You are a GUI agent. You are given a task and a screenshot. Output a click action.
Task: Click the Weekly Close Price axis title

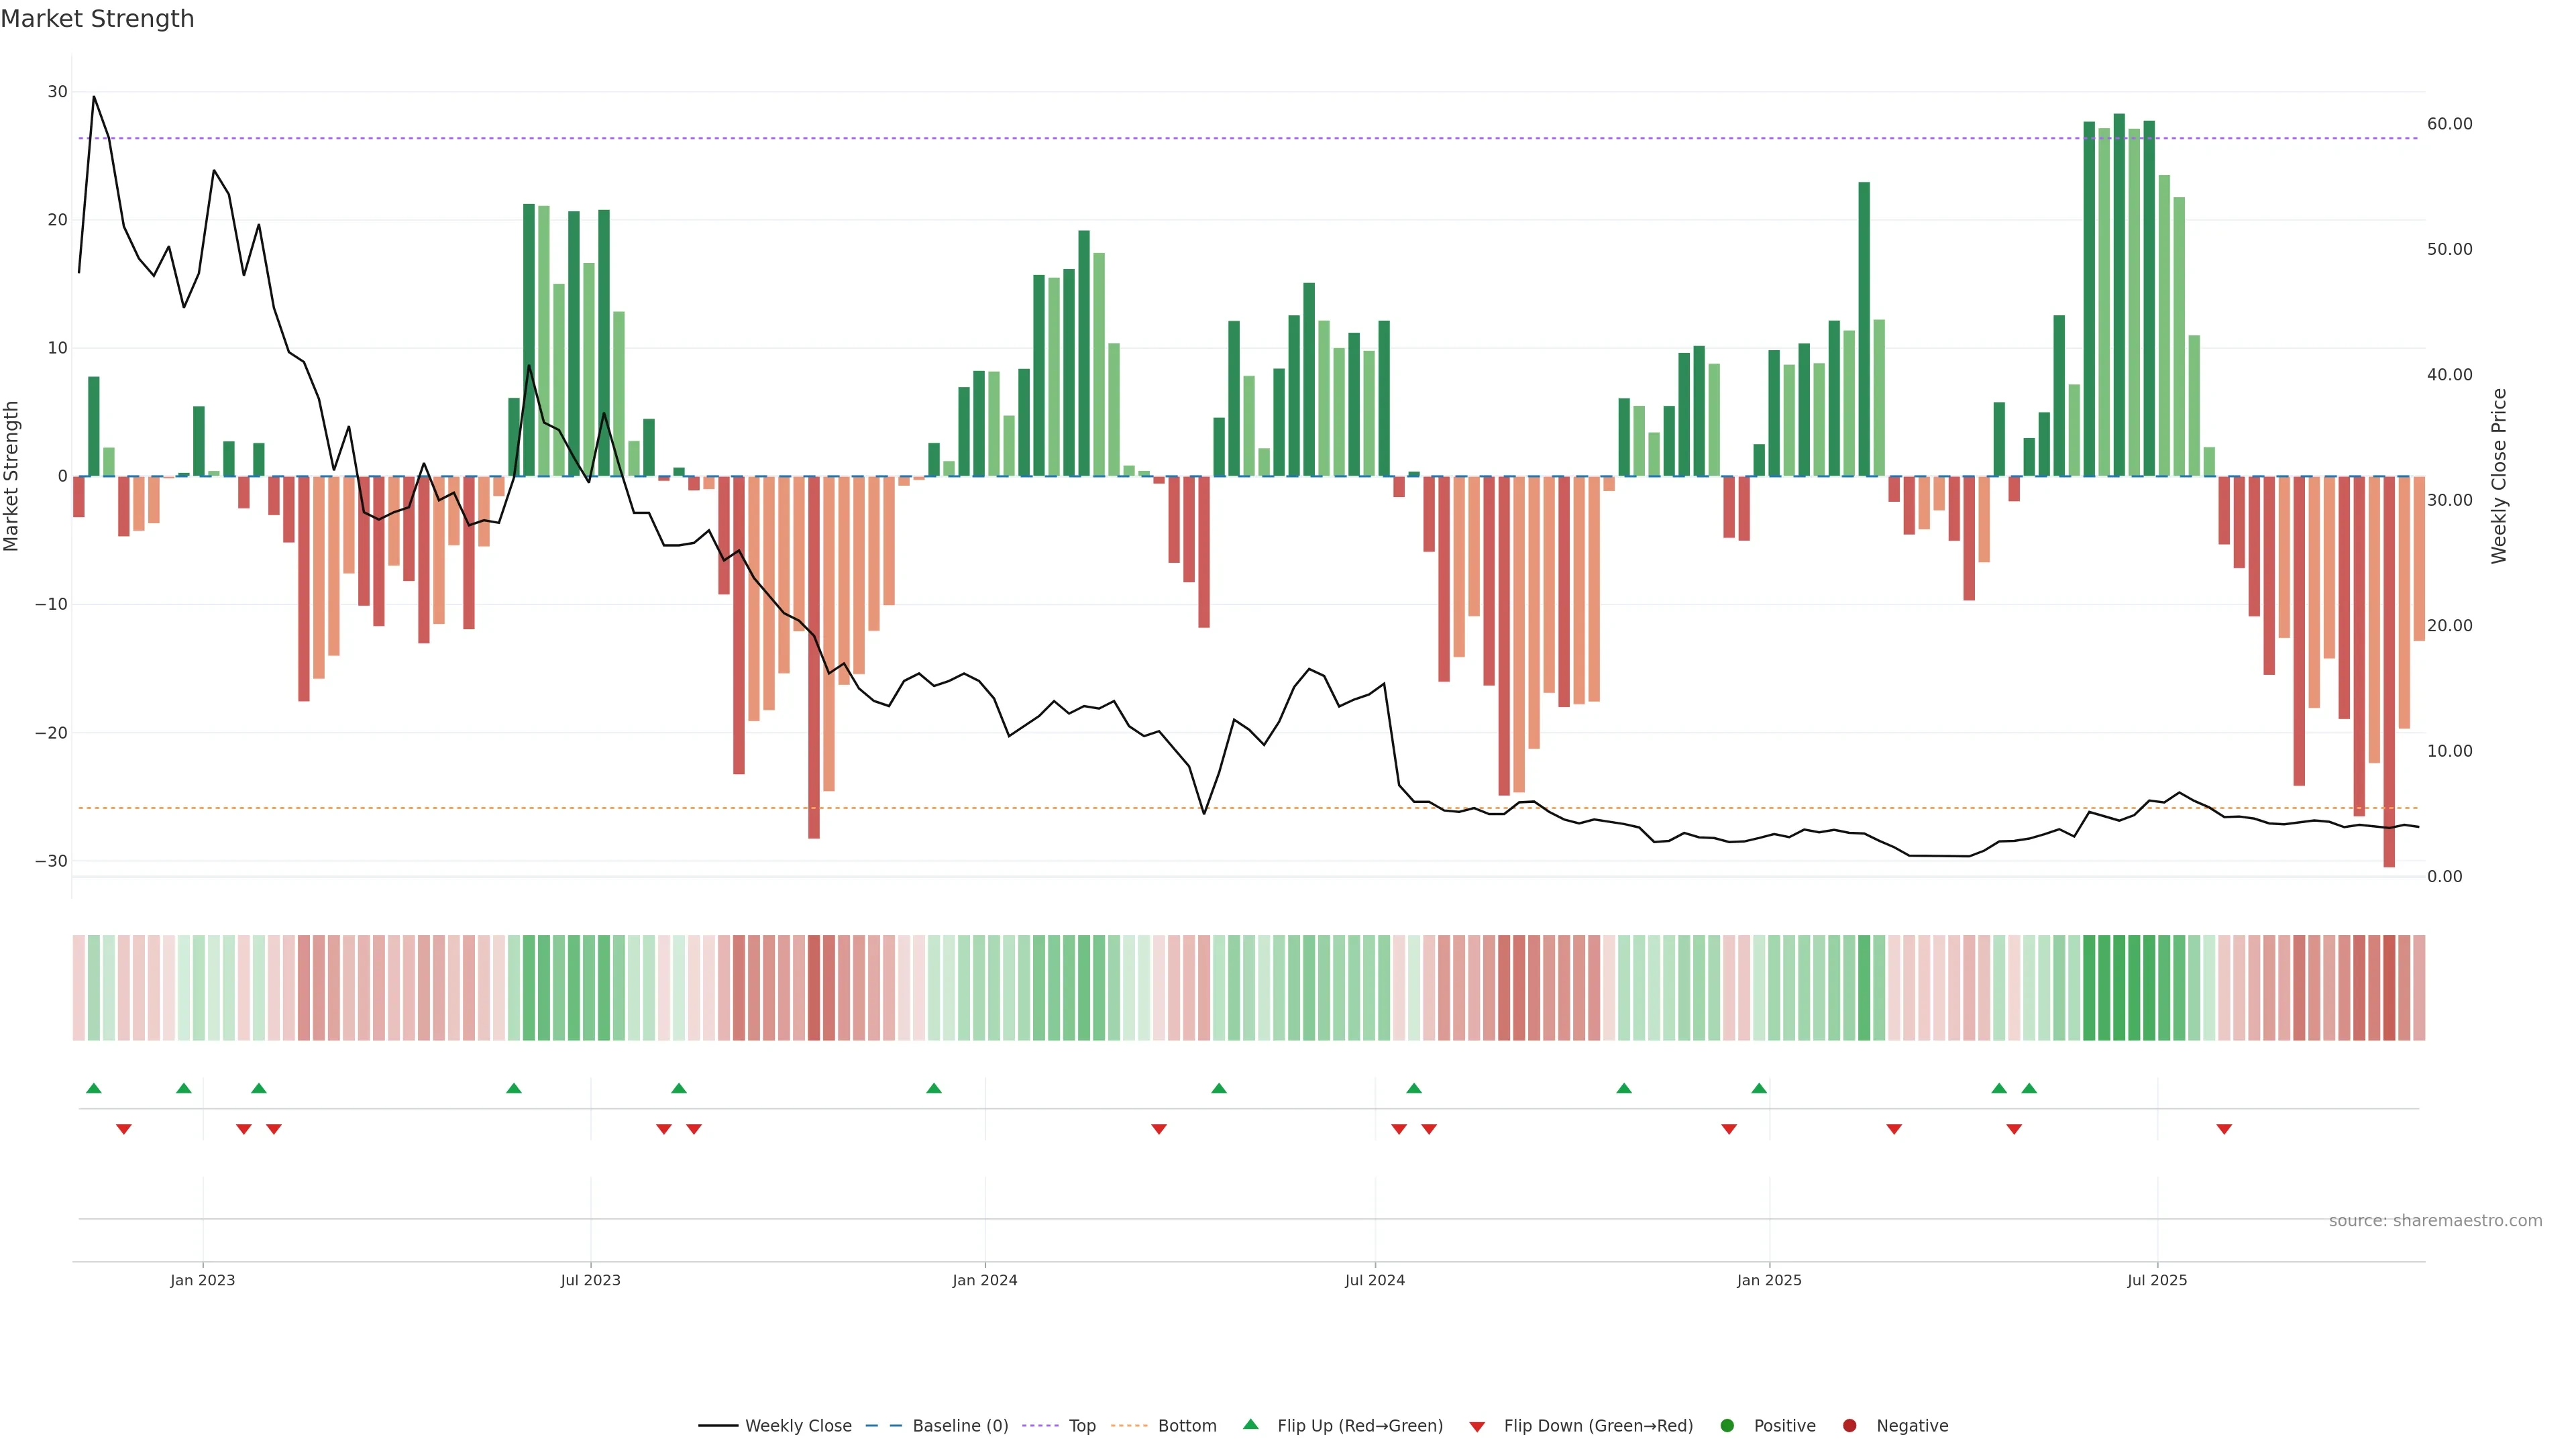[2499, 476]
